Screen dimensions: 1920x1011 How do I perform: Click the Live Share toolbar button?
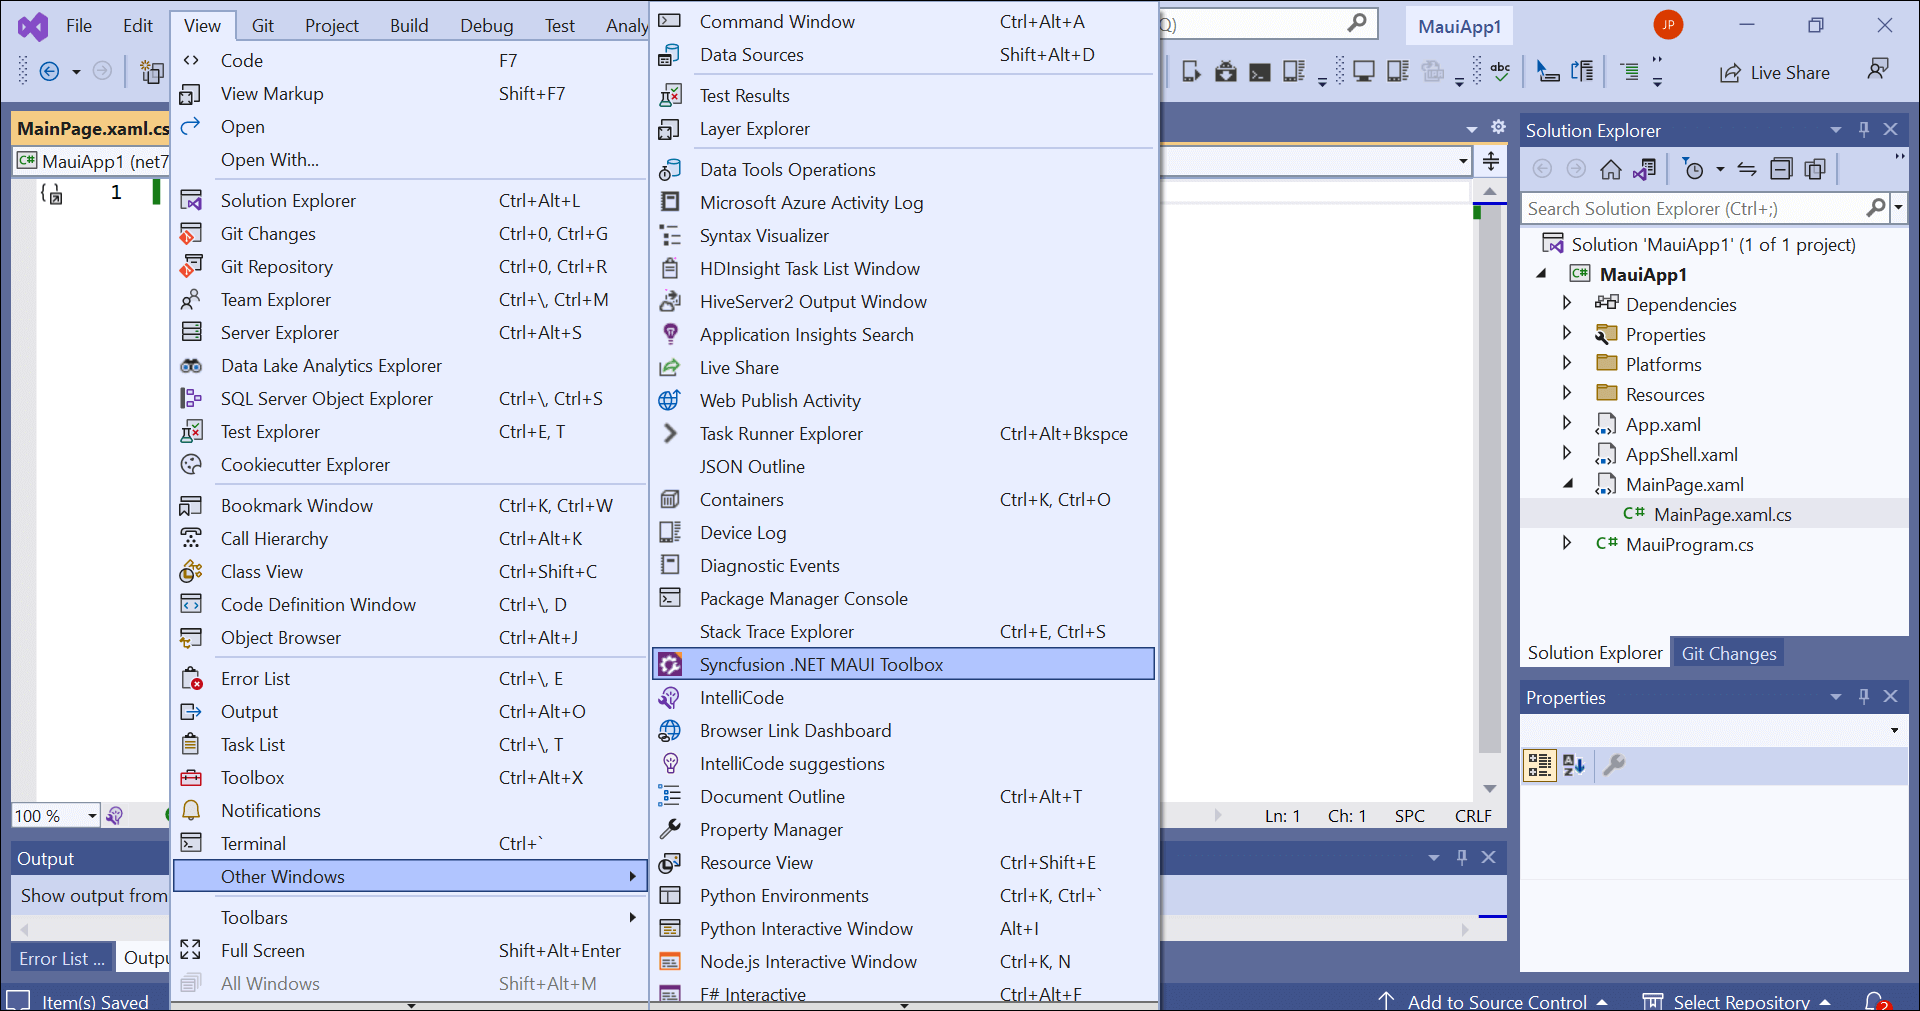click(1774, 72)
